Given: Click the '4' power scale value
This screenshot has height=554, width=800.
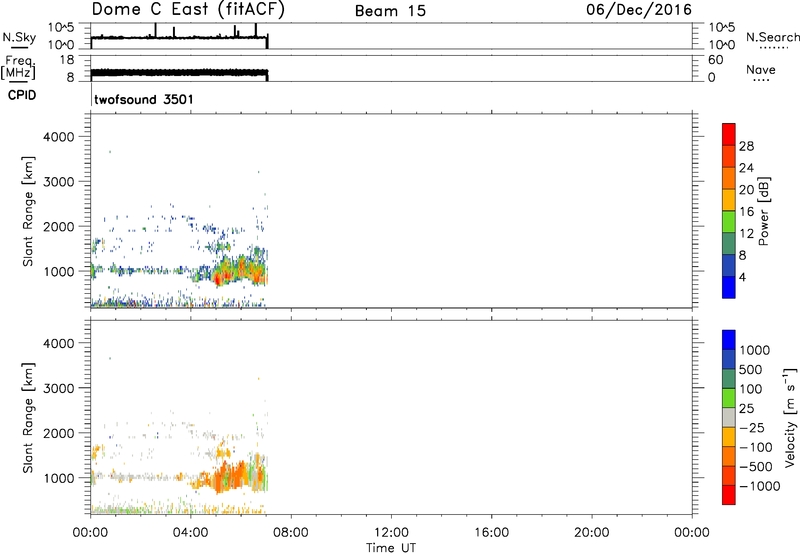Looking at the screenshot, I should (742, 277).
